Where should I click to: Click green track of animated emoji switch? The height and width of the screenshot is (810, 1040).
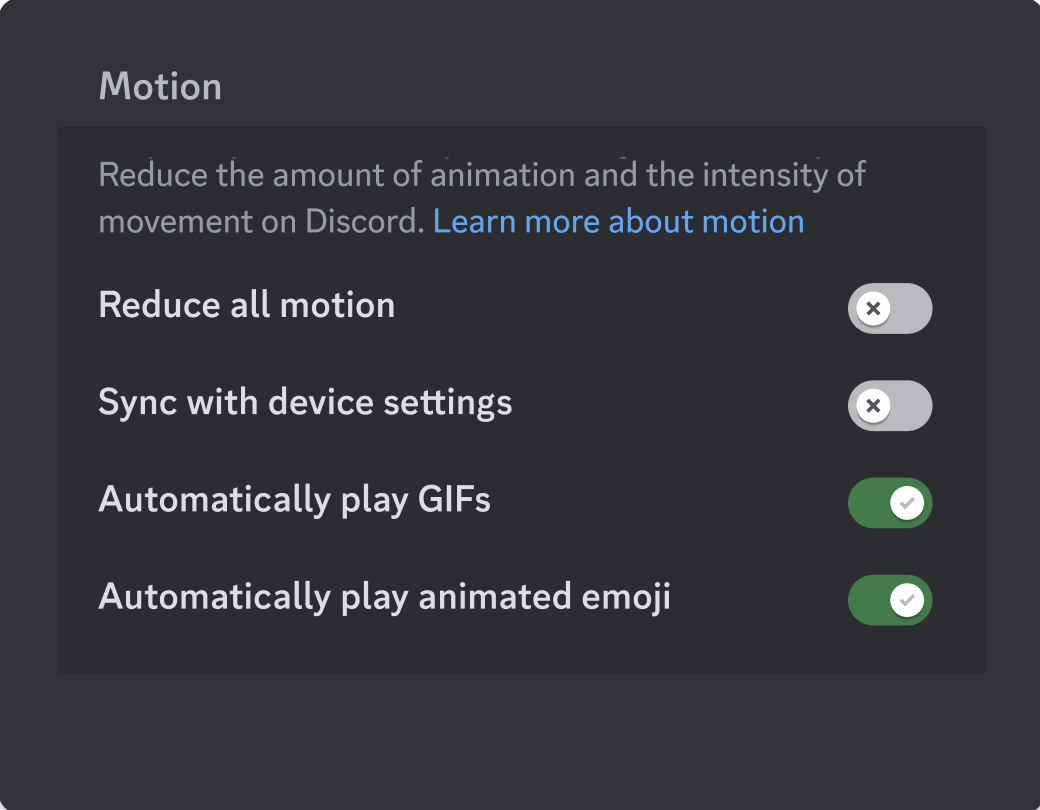[x=866, y=600]
